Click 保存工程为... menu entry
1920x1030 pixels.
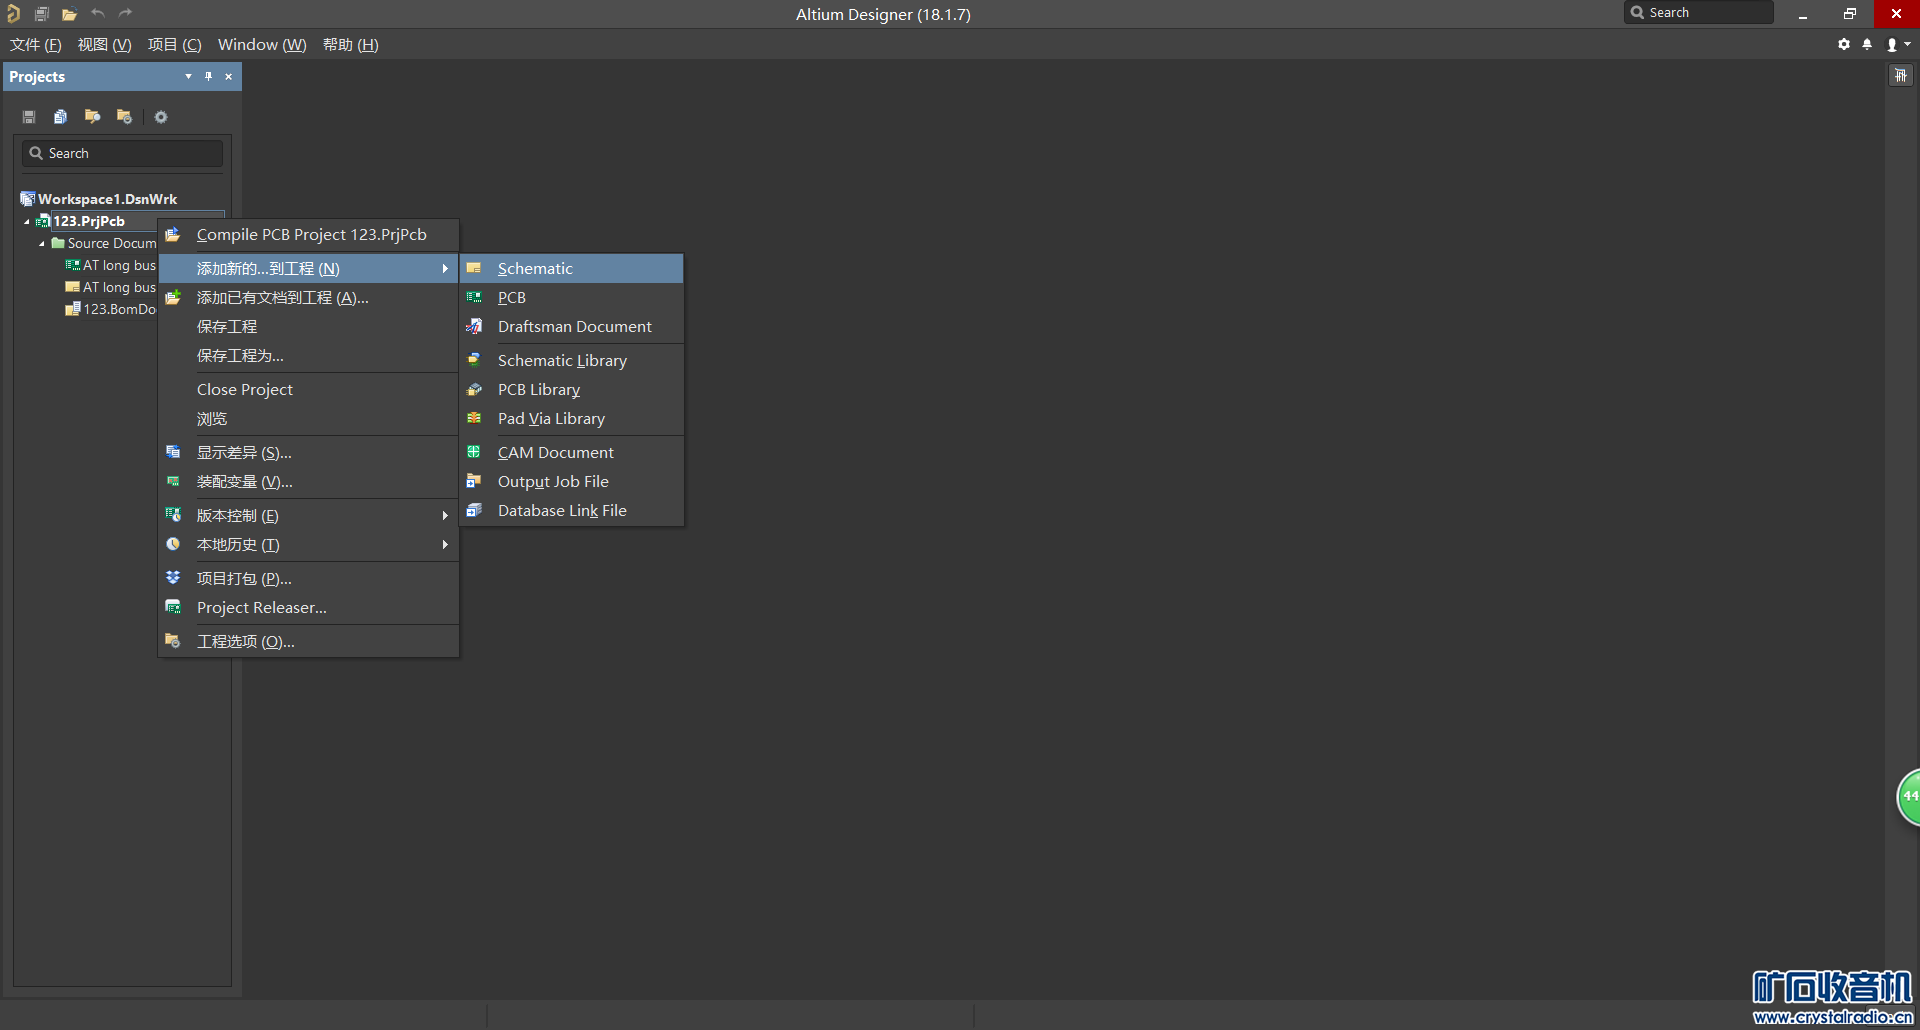(308, 355)
